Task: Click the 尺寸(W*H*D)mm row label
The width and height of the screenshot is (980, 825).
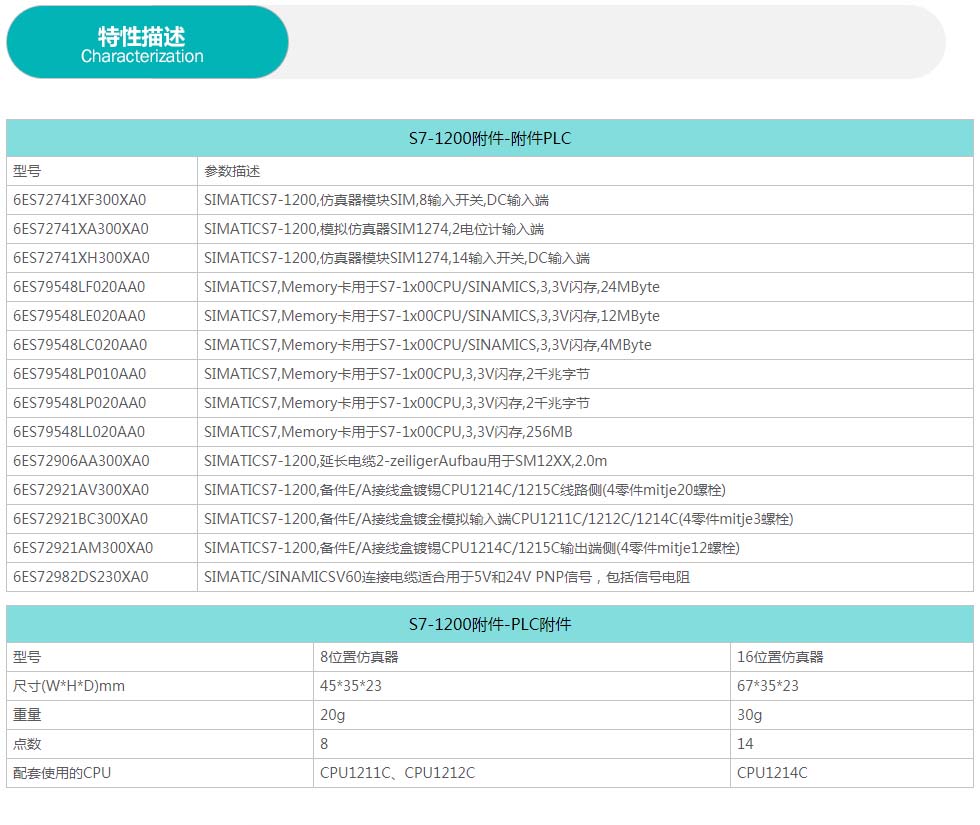Action: 69,686
